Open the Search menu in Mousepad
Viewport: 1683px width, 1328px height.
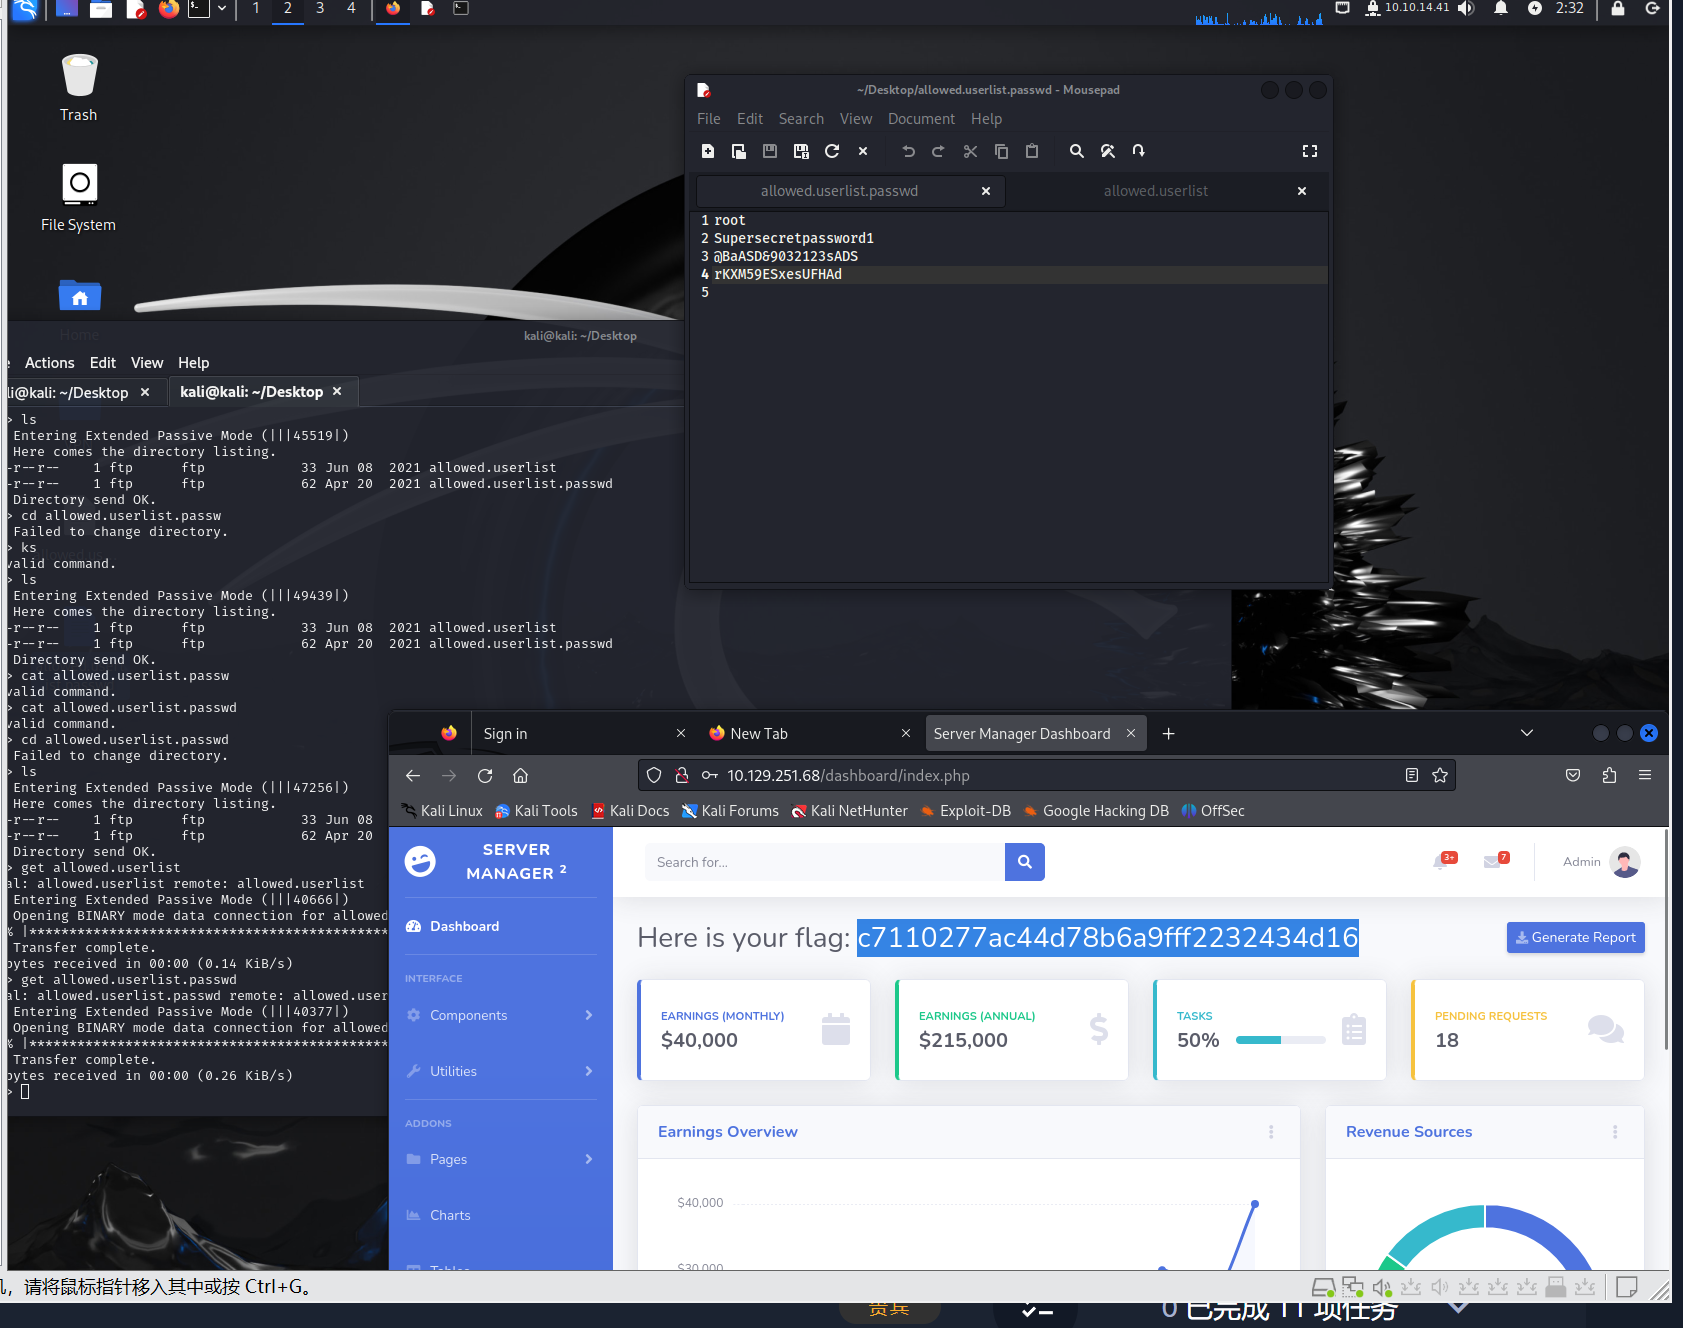coord(801,119)
